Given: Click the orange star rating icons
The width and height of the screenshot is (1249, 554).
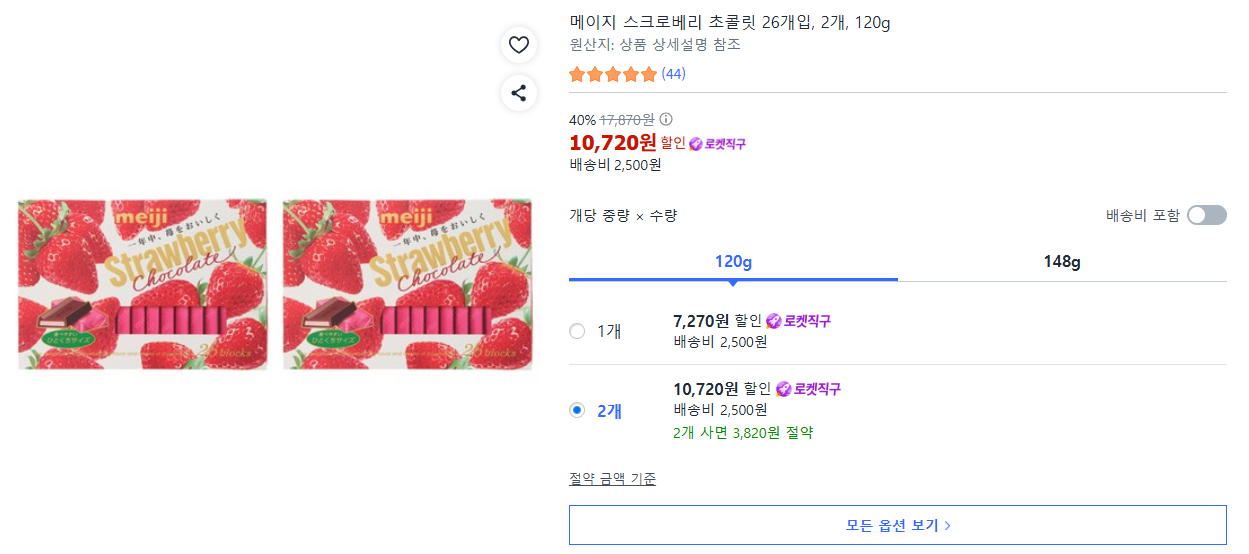Looking at the screenshot, I should (613, 74).
